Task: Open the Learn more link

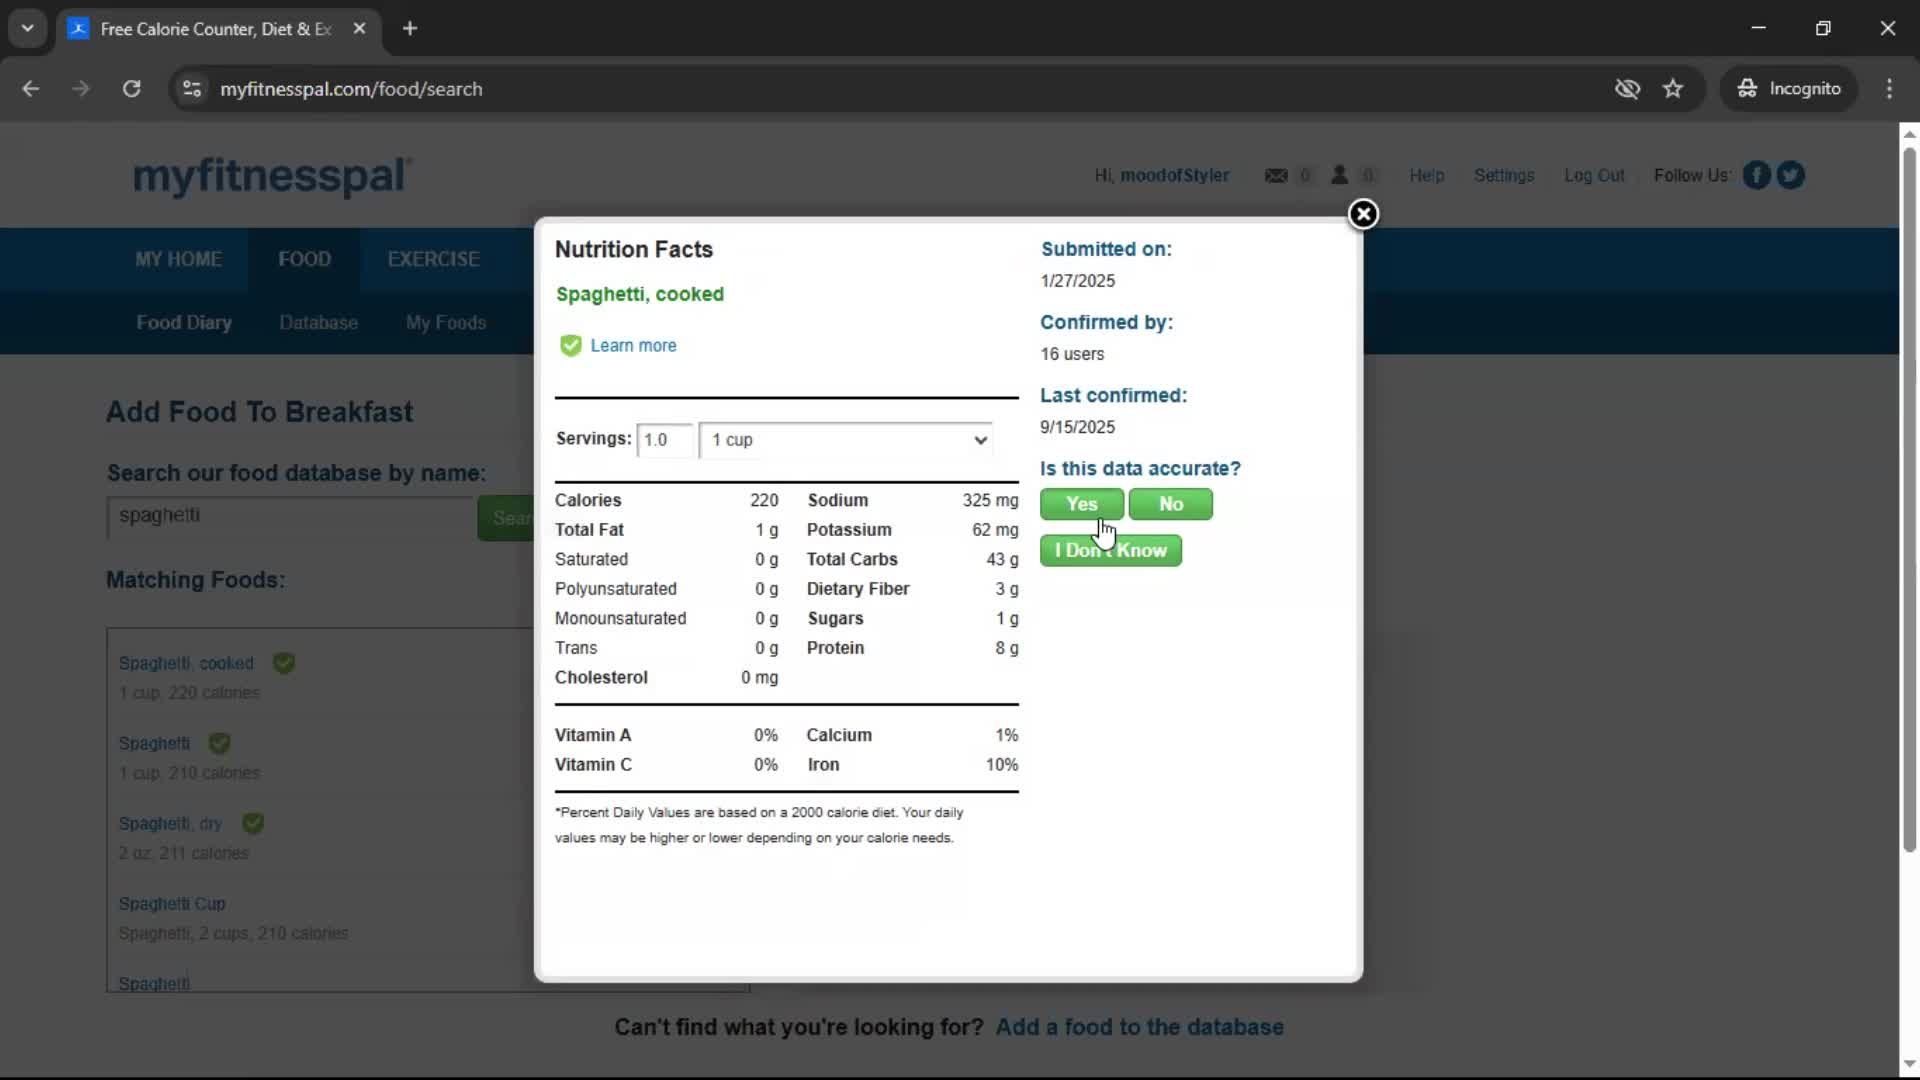Action: (633, 346)
